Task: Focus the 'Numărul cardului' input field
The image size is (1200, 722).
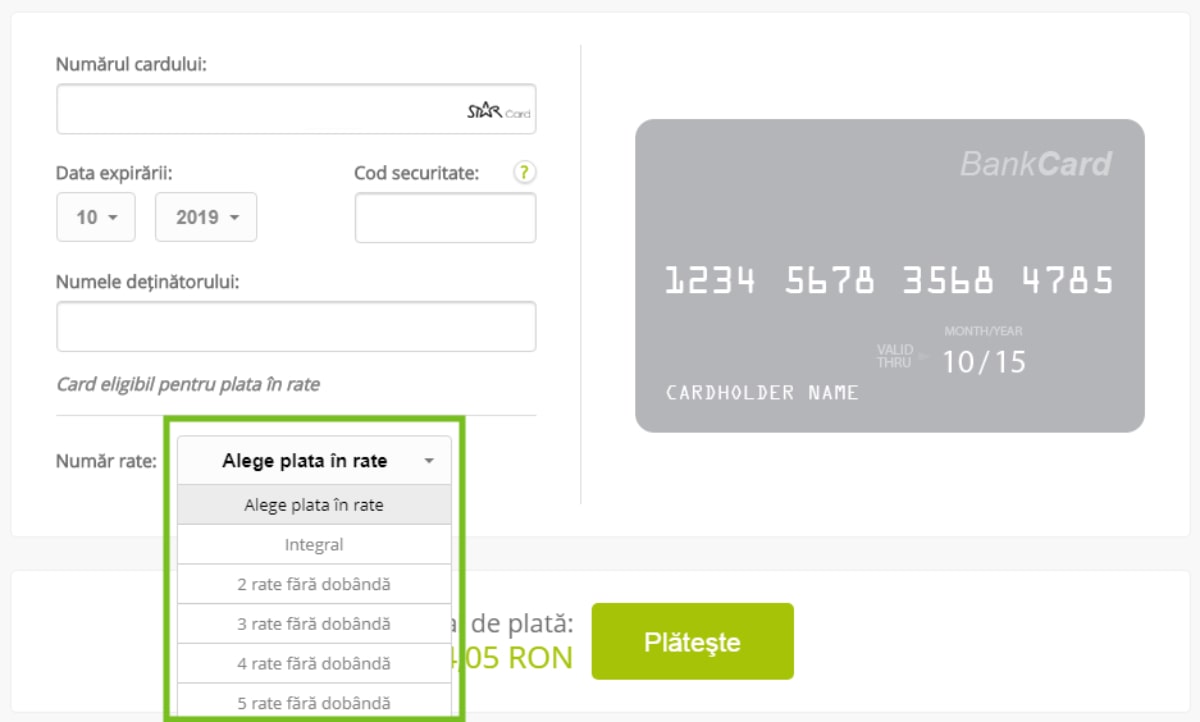Action: coord(260,109)
